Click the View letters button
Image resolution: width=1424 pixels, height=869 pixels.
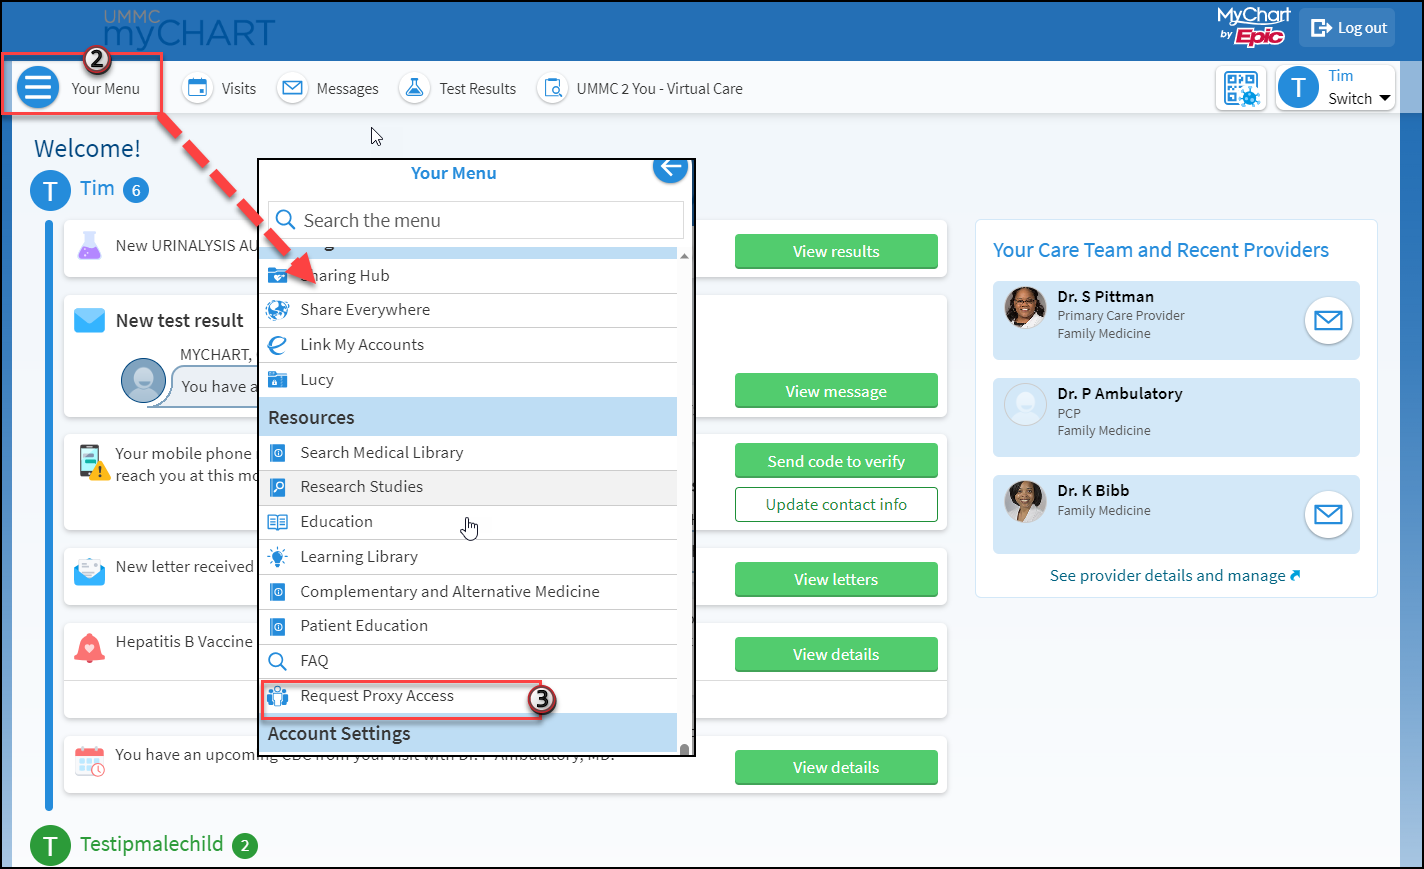tap(836, 579)
